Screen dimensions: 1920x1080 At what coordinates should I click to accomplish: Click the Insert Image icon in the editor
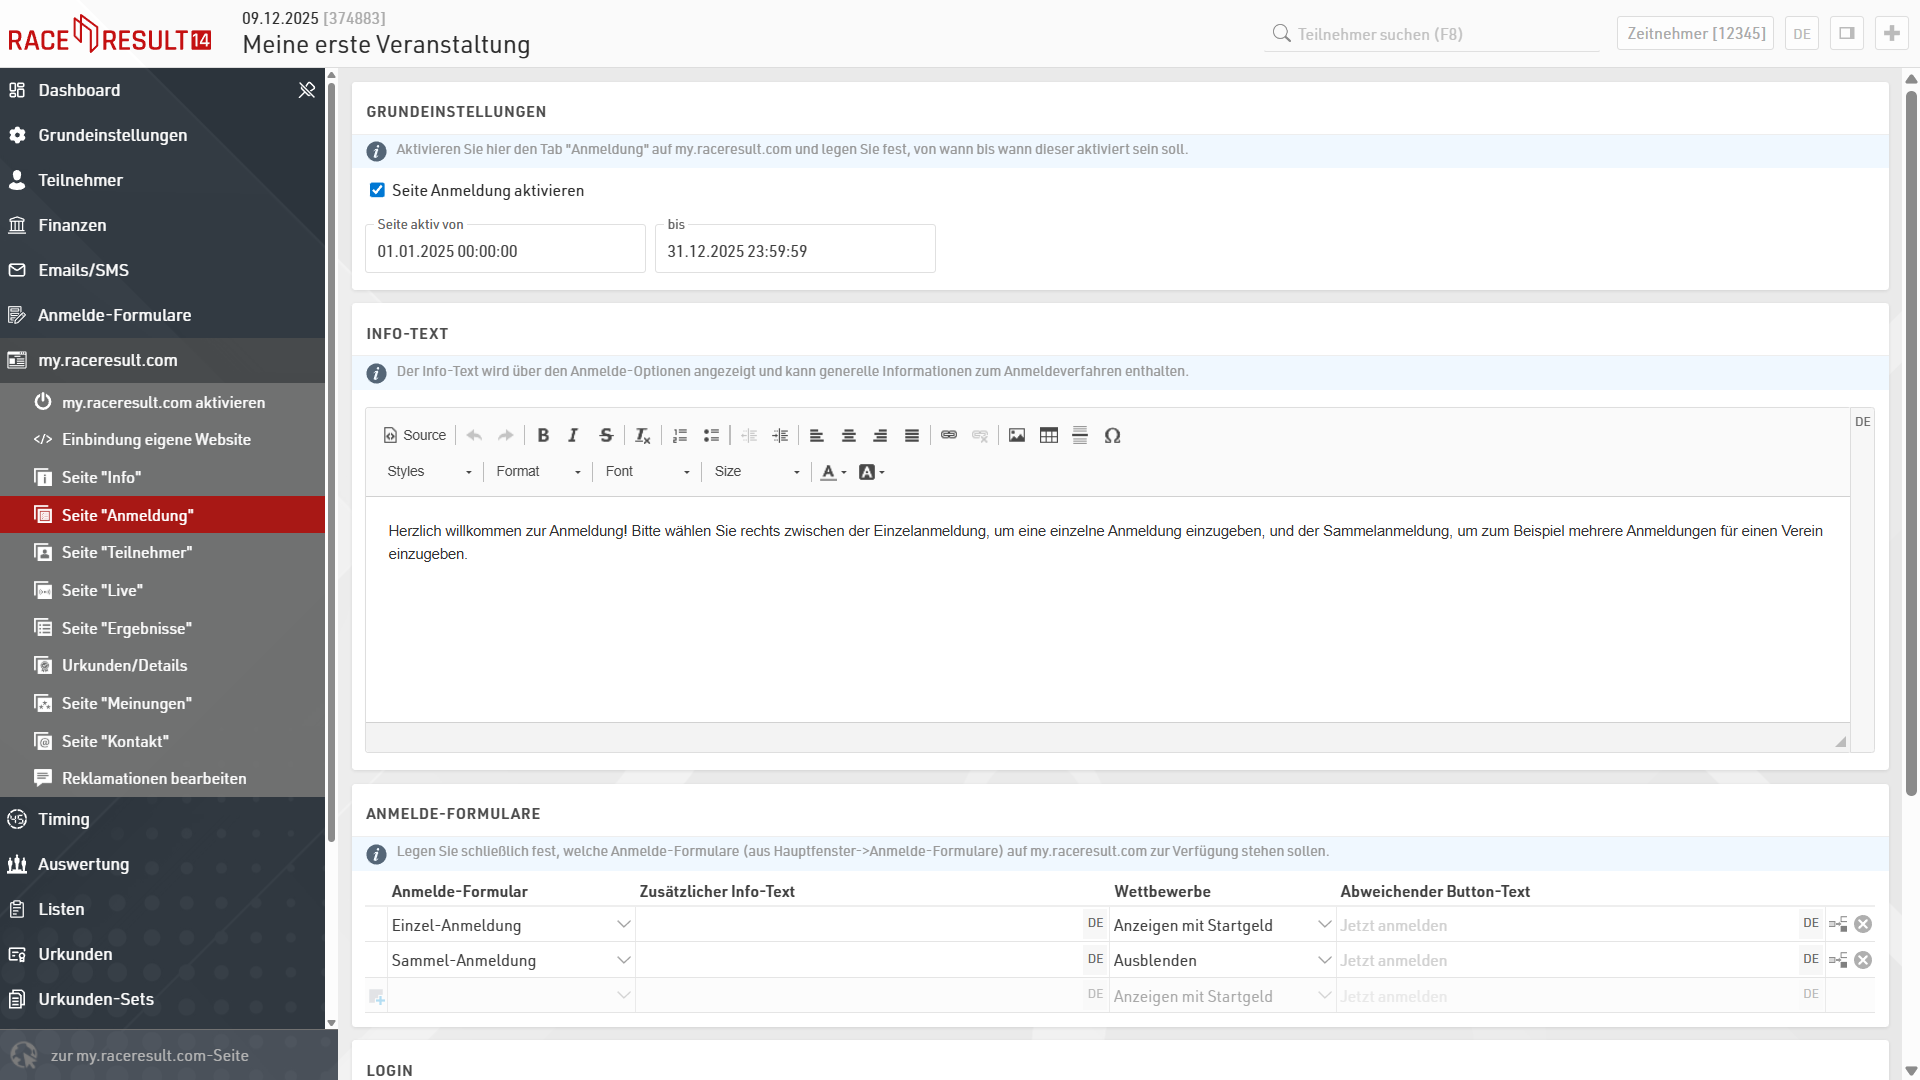tap(1017, 435)
